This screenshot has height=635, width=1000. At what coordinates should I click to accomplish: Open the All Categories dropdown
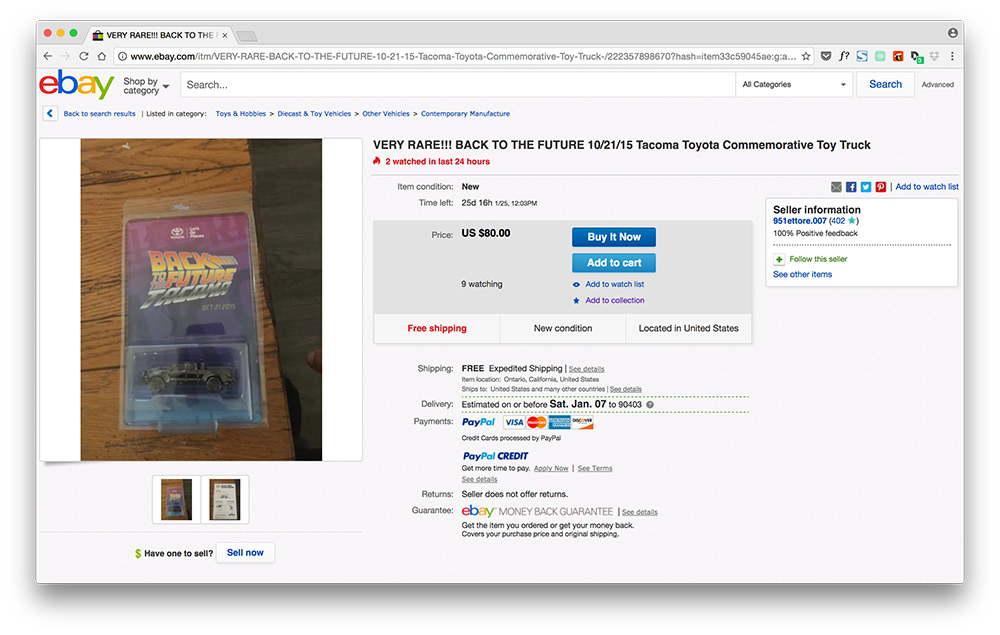click(x=794, y=84)
